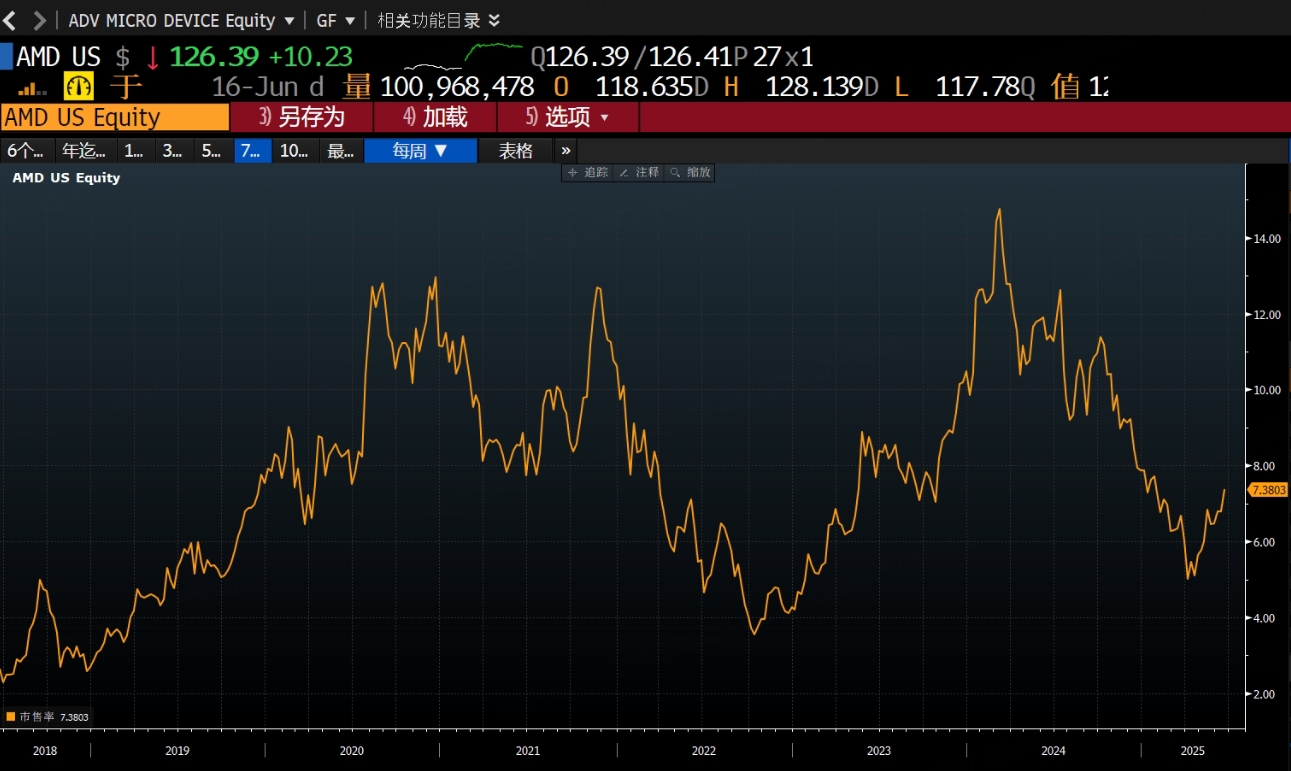Switch to the 表格 table view
The height and width of the screenshot is (771, 1291).
[x=516, y=151]
